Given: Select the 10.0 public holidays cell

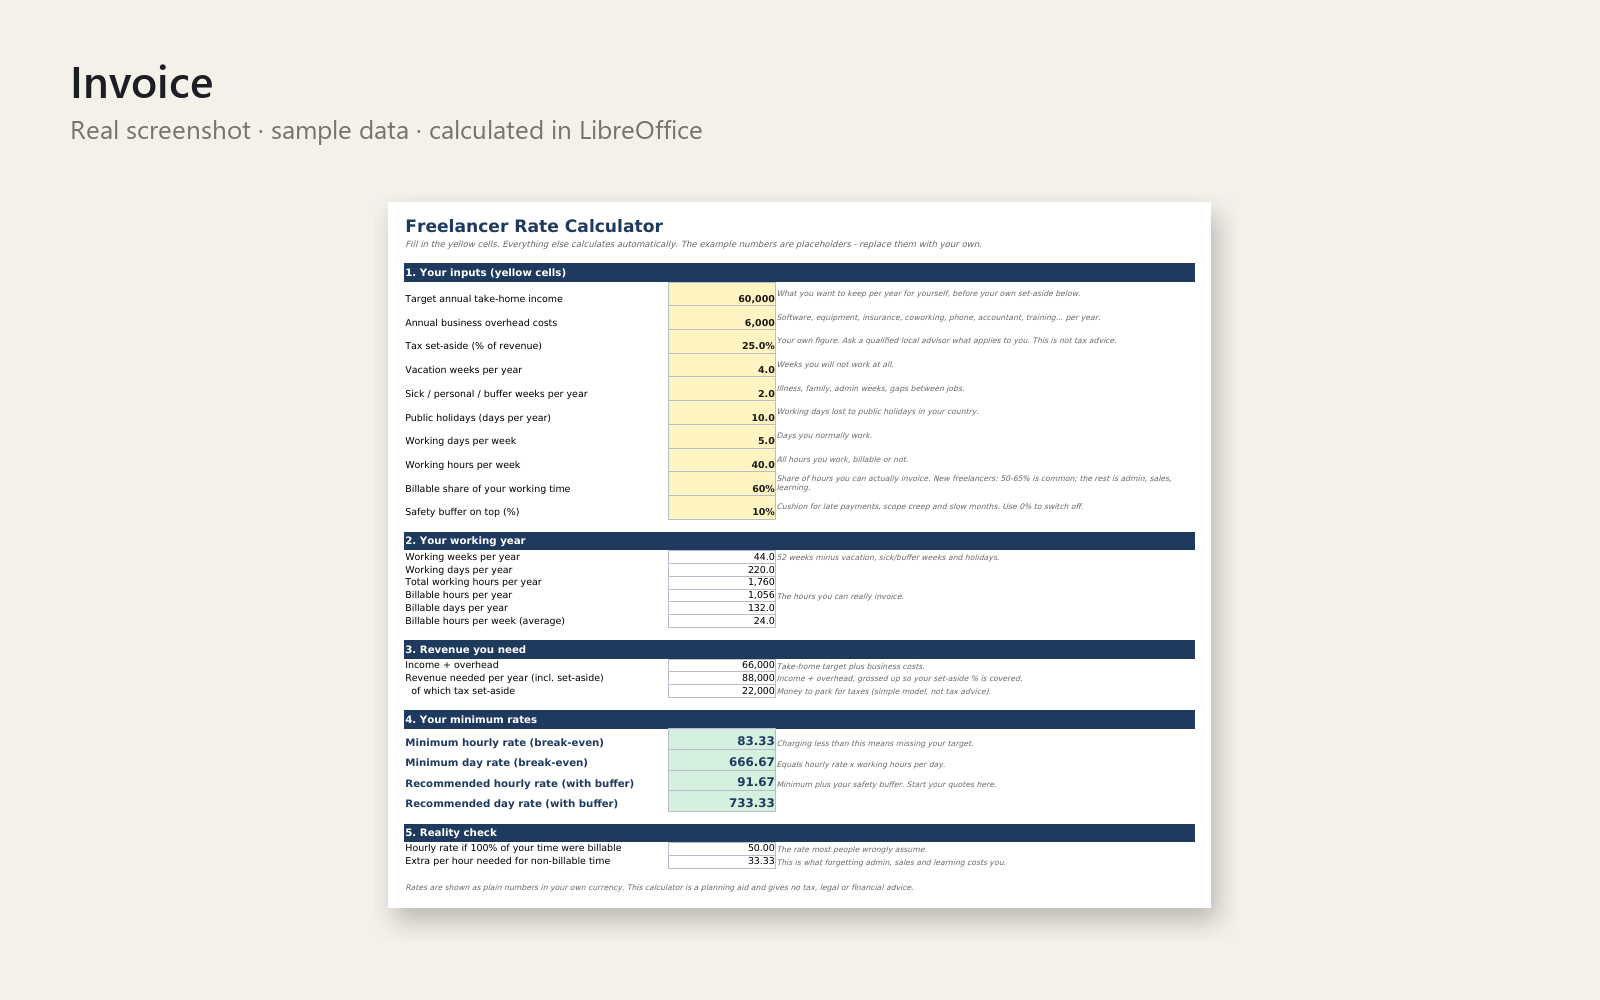Looking at the screenshot, I should click(722, 413).
